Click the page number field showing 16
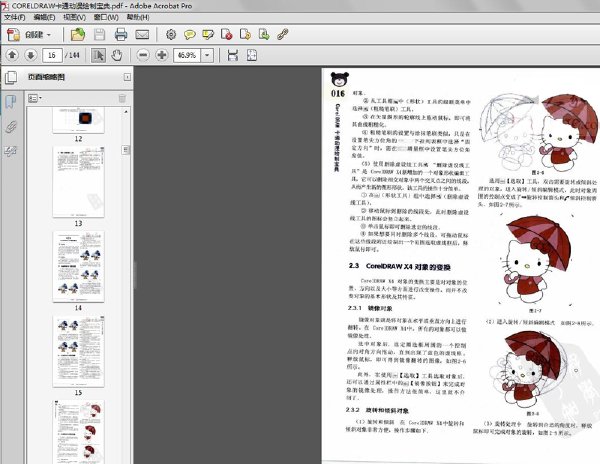The image size is (600, 464). coord(52,55)
